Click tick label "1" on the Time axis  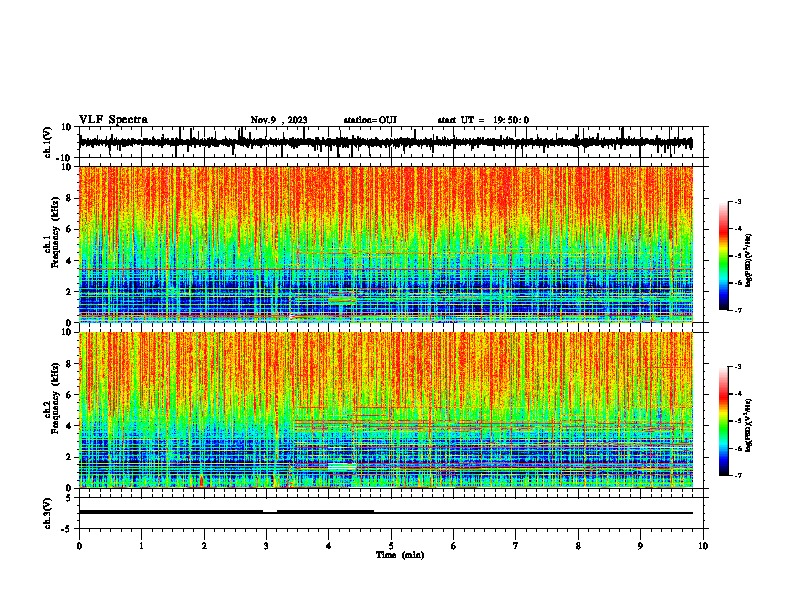pos(141,546)
